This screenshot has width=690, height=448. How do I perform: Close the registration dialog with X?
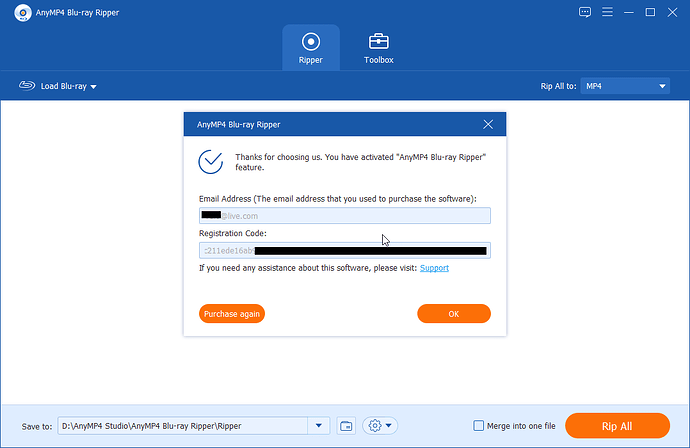488,125
